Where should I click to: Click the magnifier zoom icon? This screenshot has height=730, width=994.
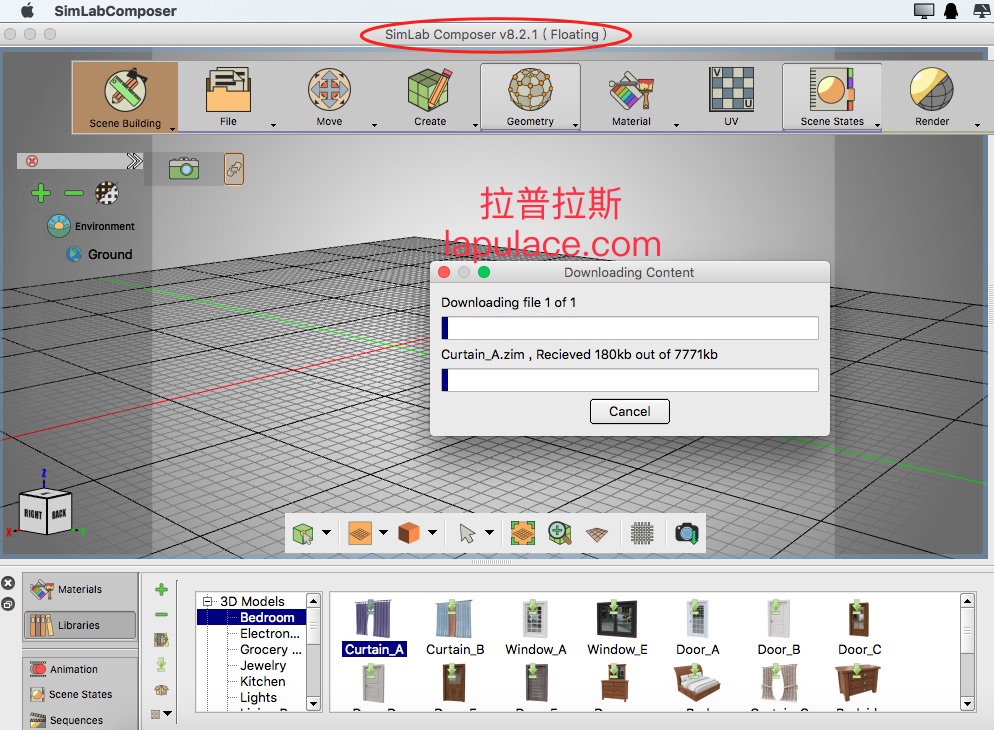(x=560, y=534)
